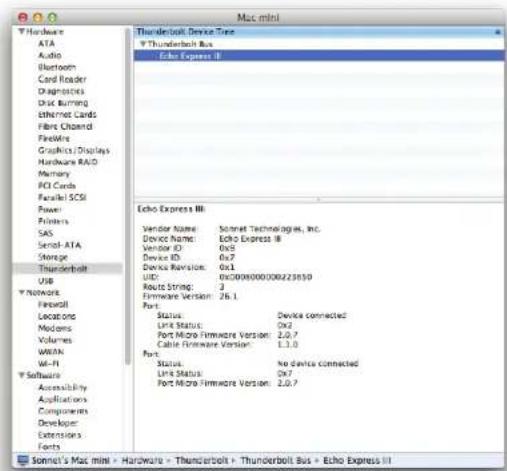507x471 pixels.
Task: Open the Bluetooth hardware entry
Action: (x=57, y=67)
